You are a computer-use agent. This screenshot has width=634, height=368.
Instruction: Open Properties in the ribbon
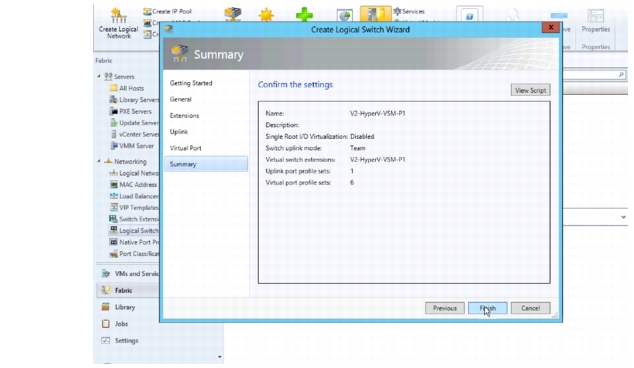click(596, 21)
